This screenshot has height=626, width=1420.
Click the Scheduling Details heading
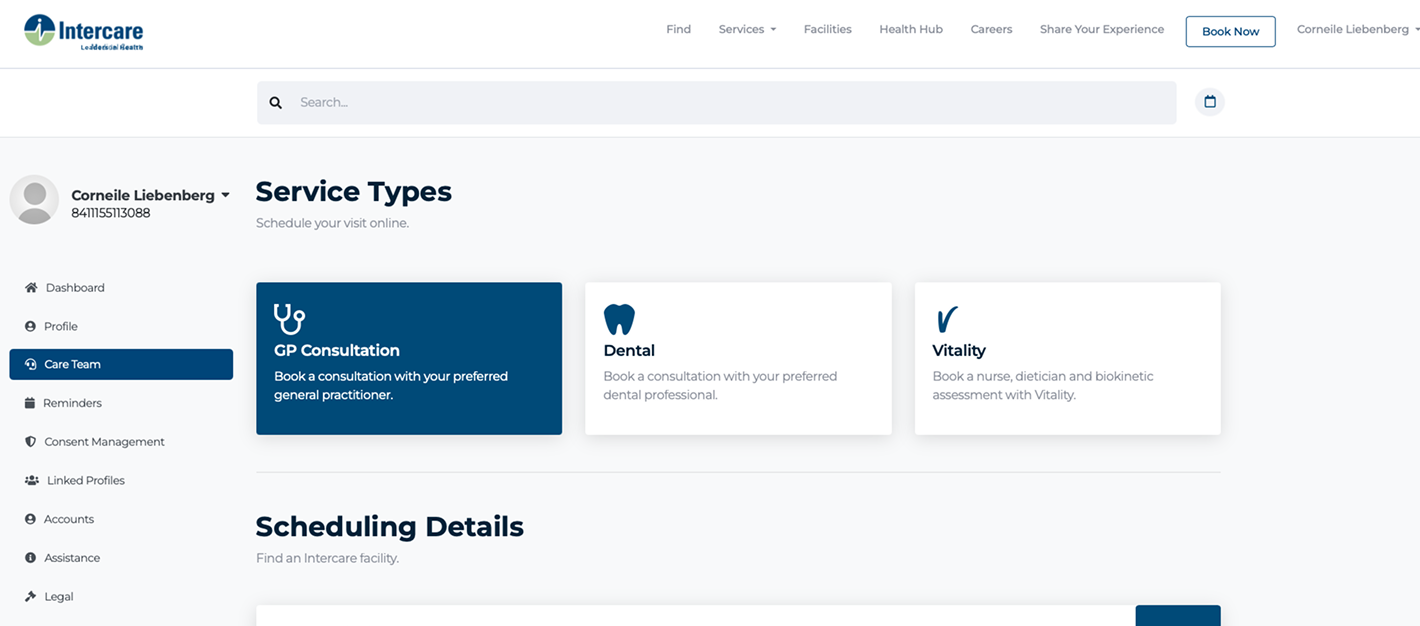[x=390, y=526]
